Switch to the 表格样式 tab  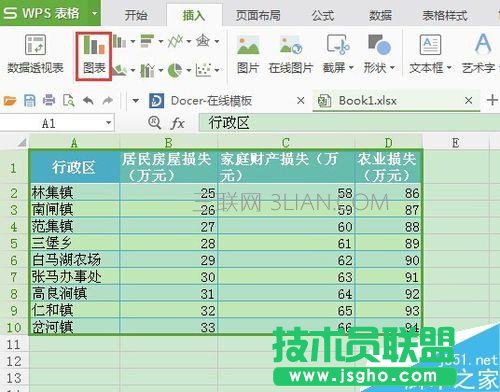tap(445, 15)
